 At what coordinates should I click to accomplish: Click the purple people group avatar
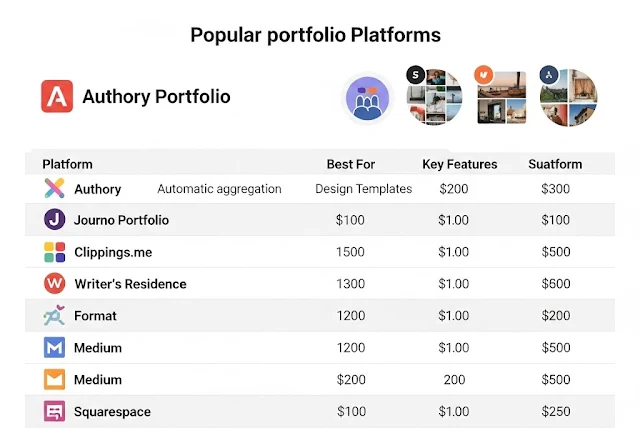(368, 99)
